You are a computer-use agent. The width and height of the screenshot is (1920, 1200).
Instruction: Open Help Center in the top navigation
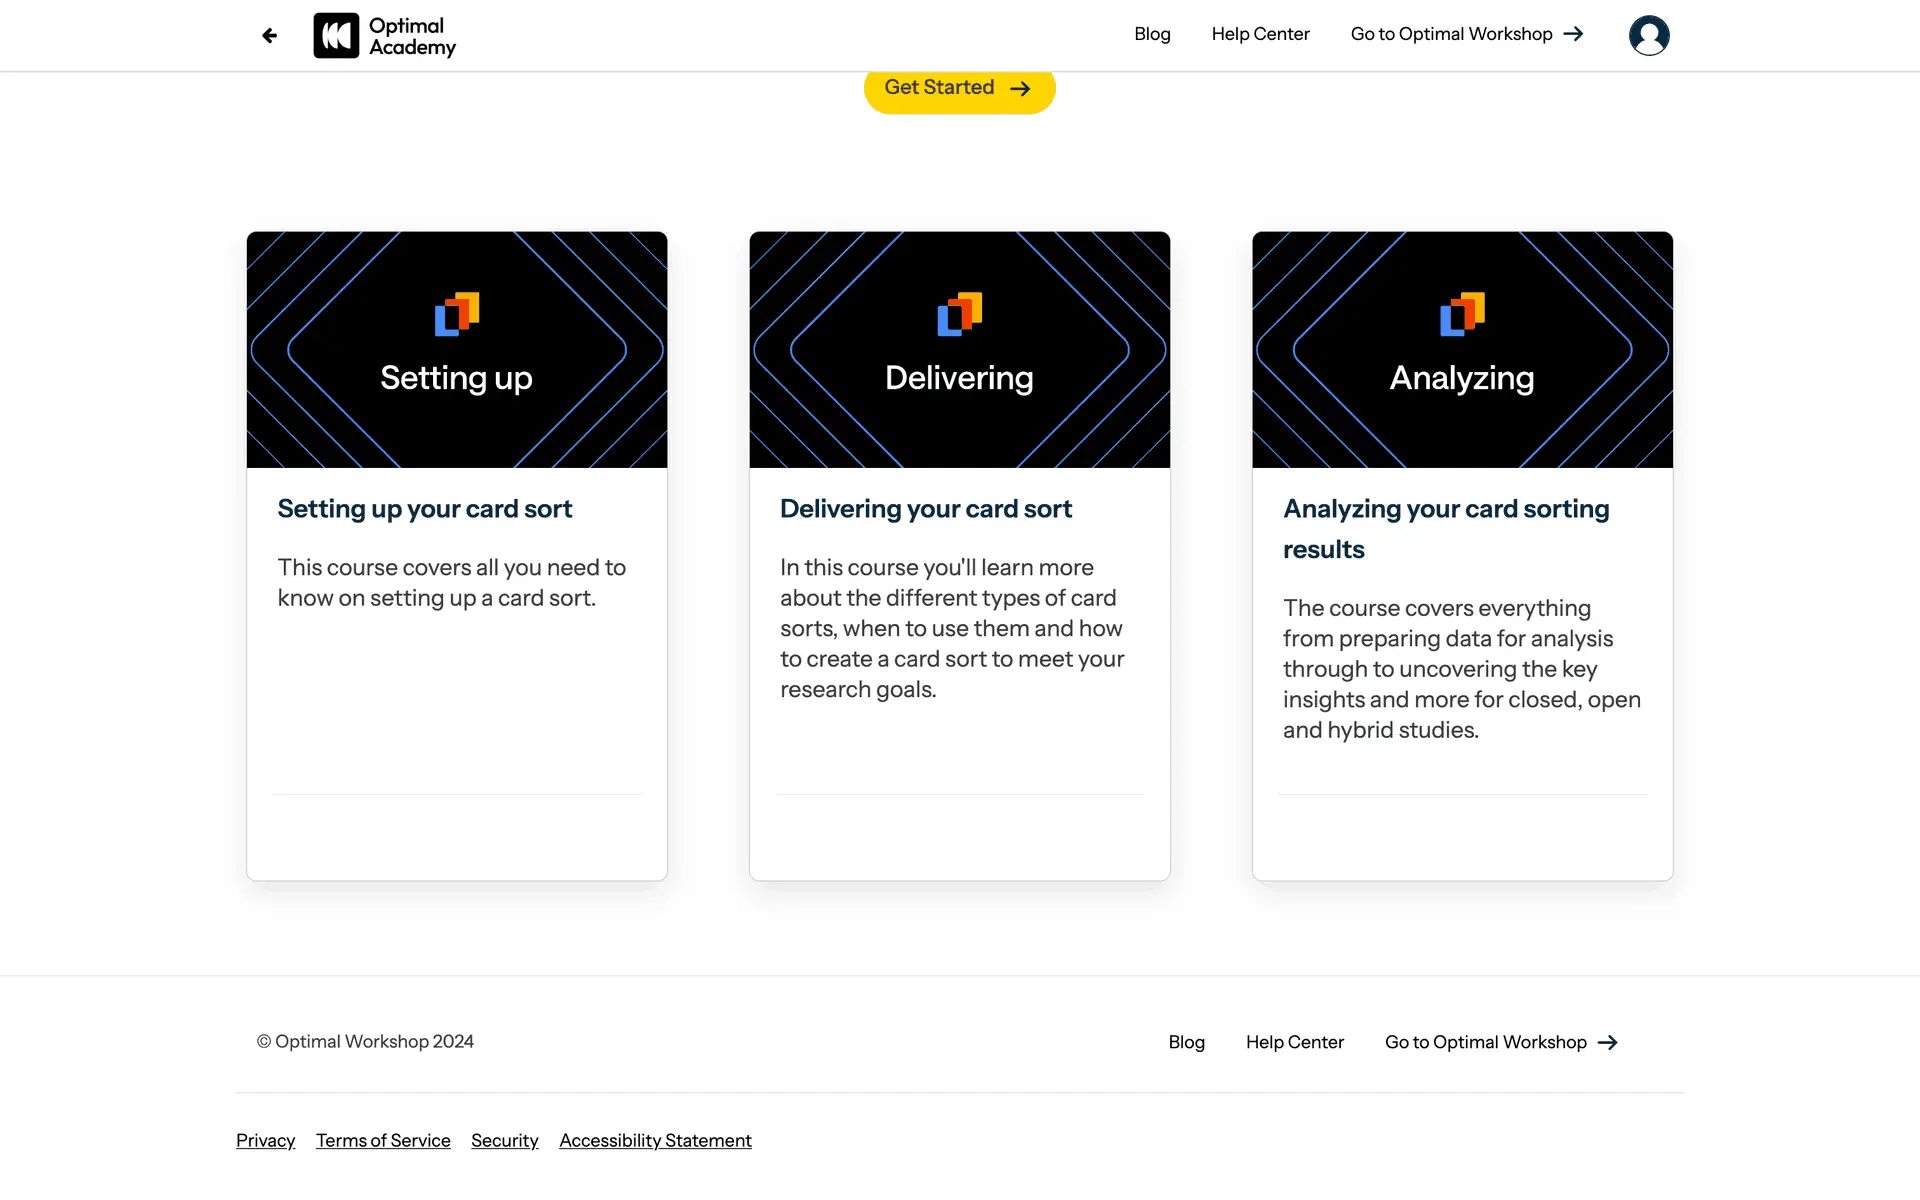click(x=1260, y=34)
